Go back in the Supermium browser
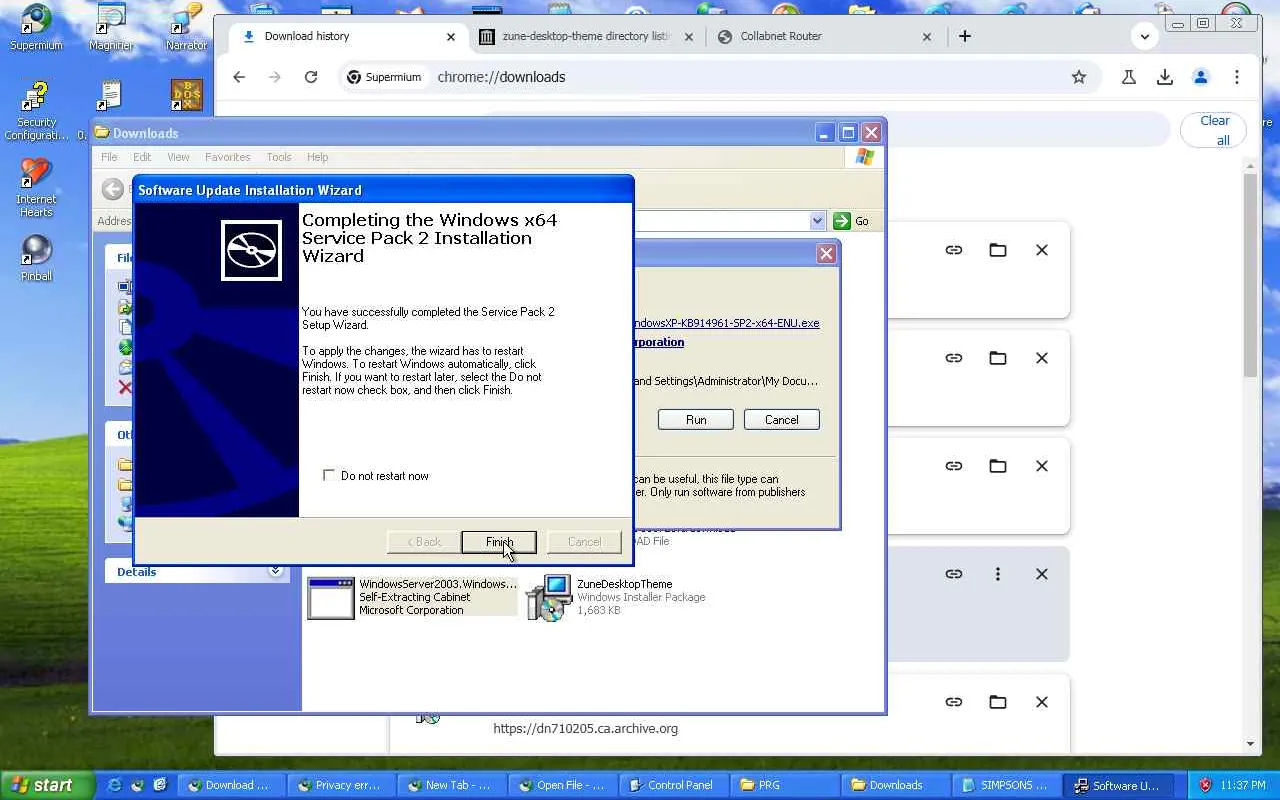1280x800 pixels. pyautogui.click(x=239, y=77)
